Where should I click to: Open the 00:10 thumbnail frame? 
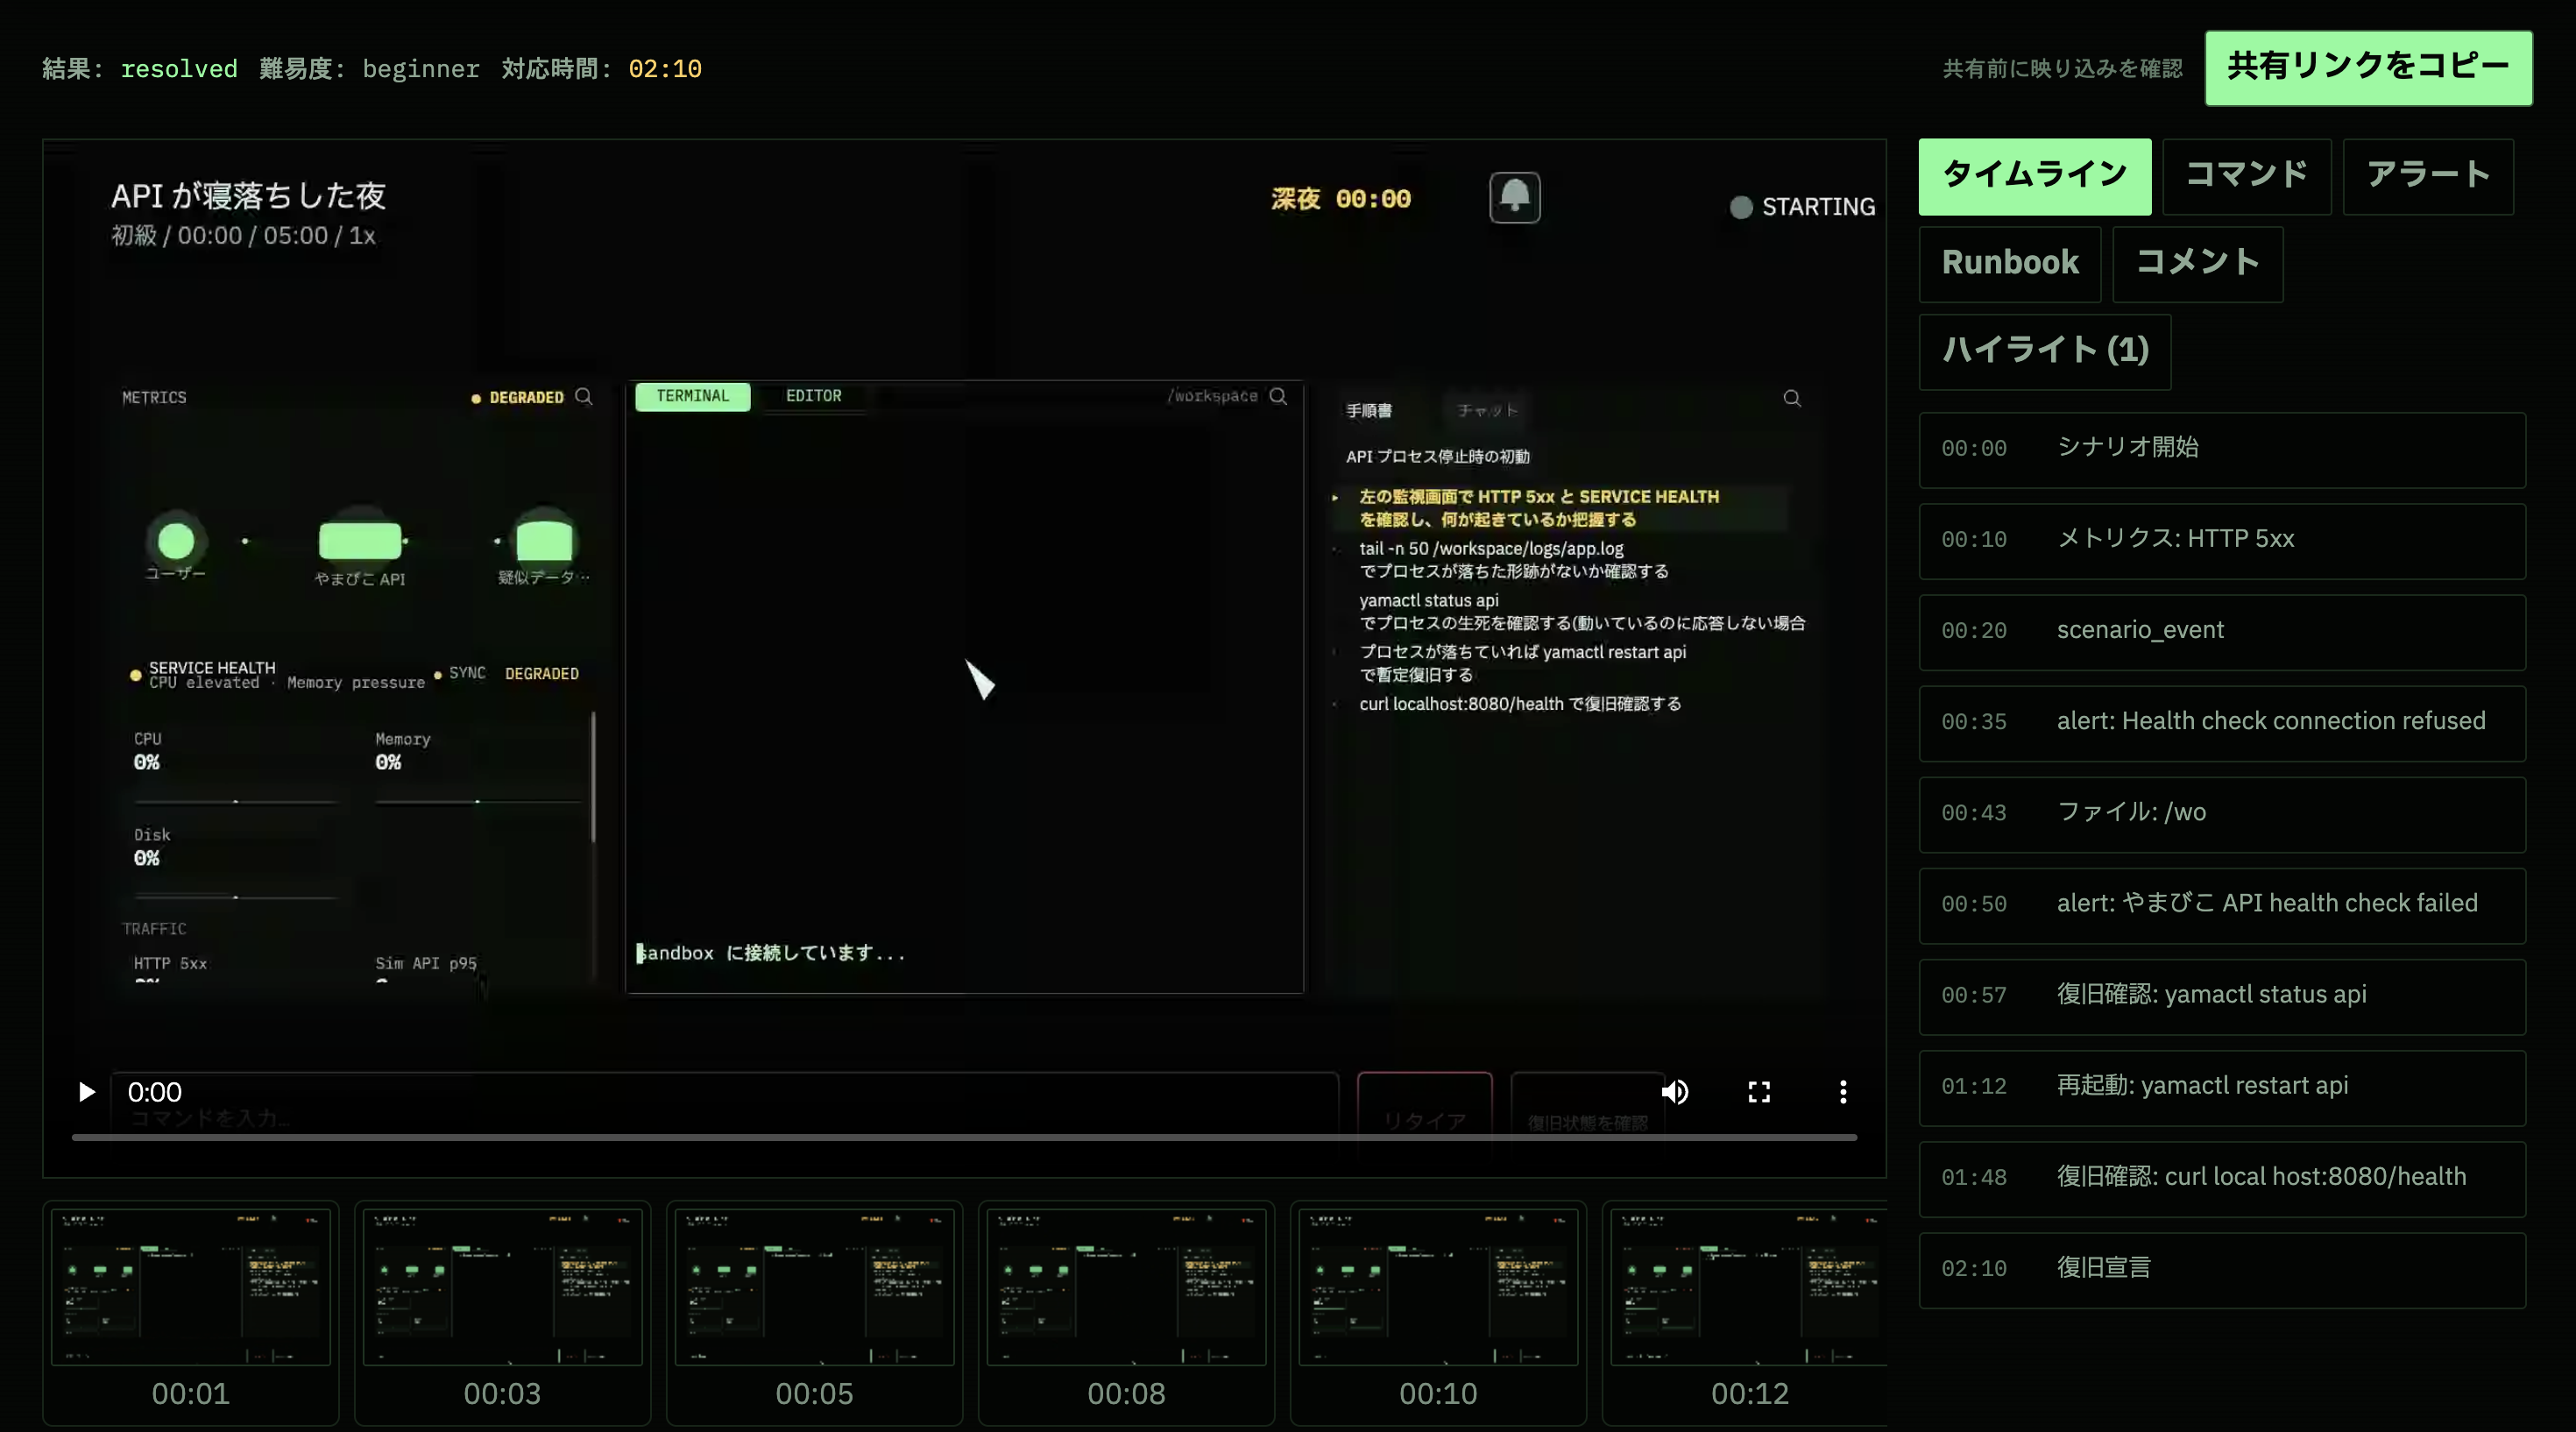pos(1438,1312)
